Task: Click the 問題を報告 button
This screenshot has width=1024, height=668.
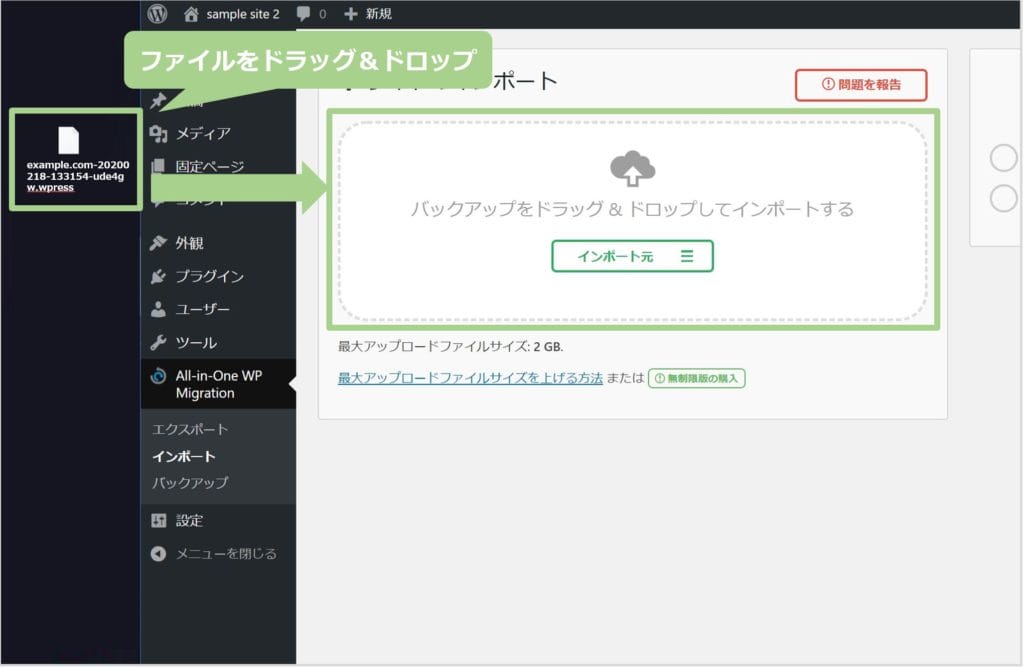Action: [x=861, y=85]
